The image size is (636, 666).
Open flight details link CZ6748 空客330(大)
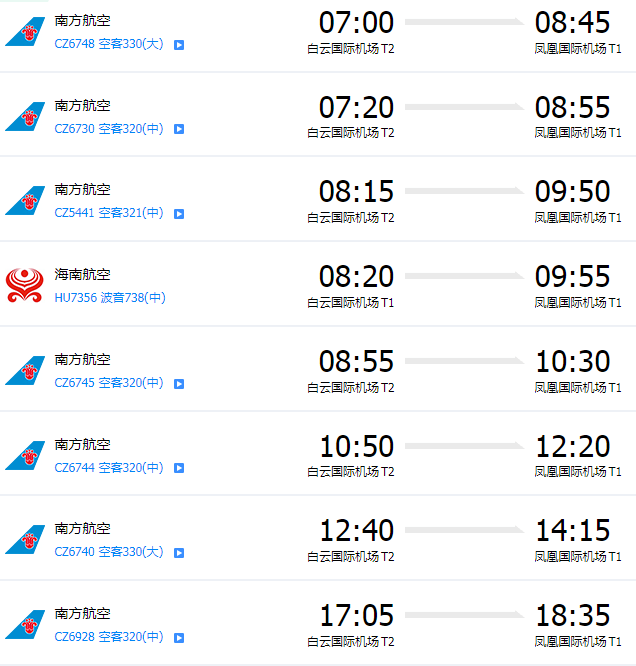109,44
